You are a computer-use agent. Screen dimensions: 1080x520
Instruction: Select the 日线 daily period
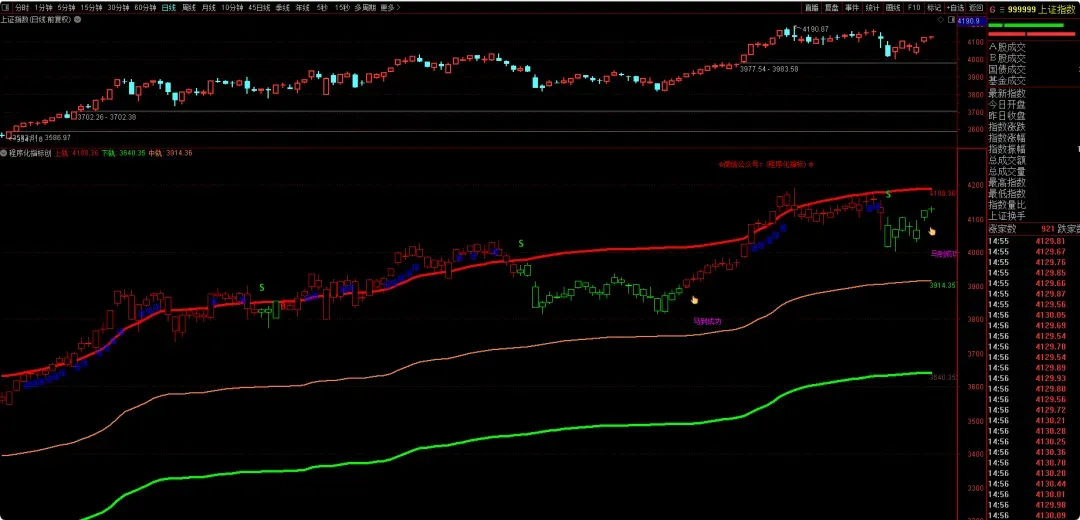[x=168, y=8]
